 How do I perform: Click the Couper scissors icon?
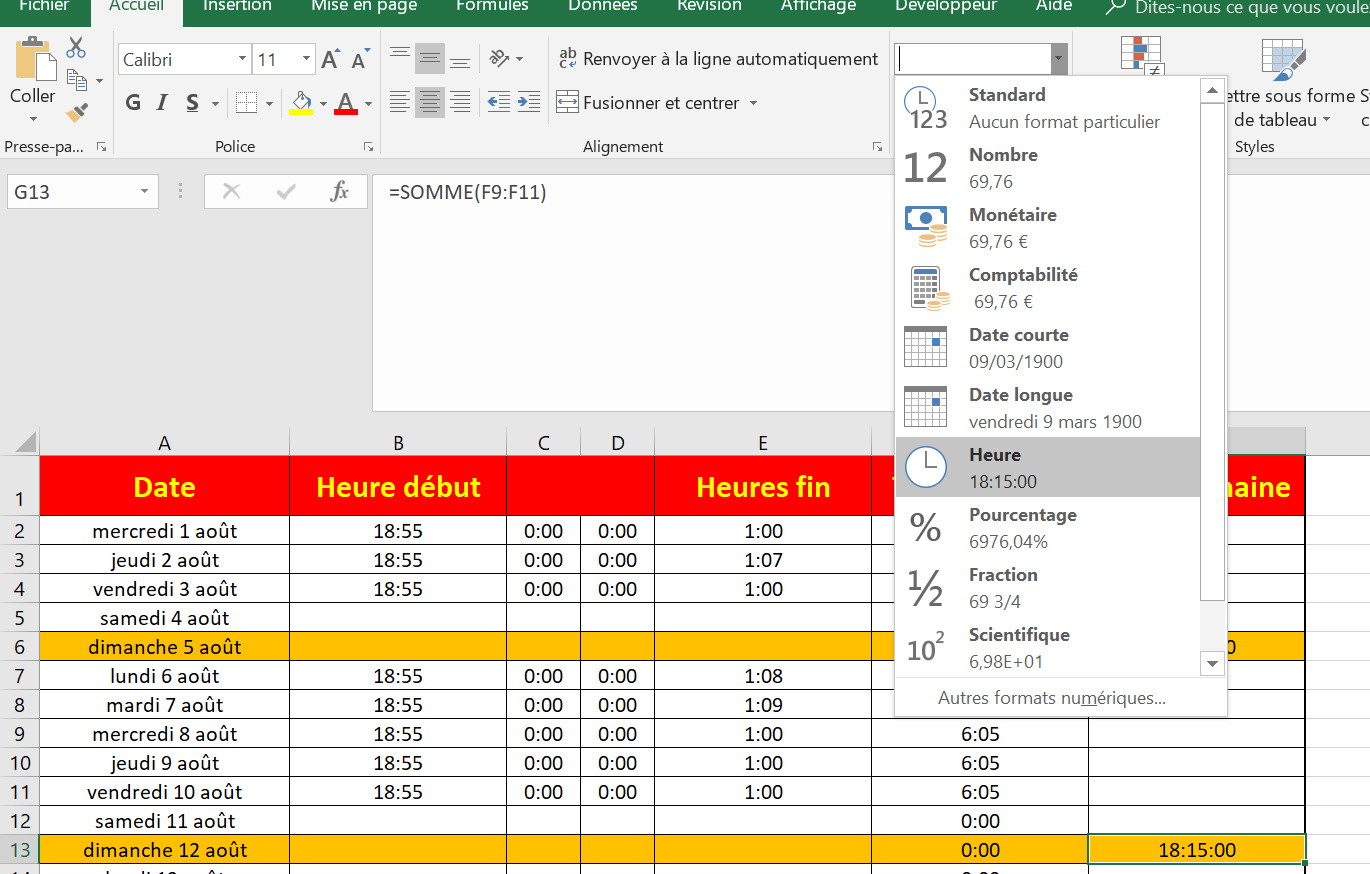(x=75, y=47)
